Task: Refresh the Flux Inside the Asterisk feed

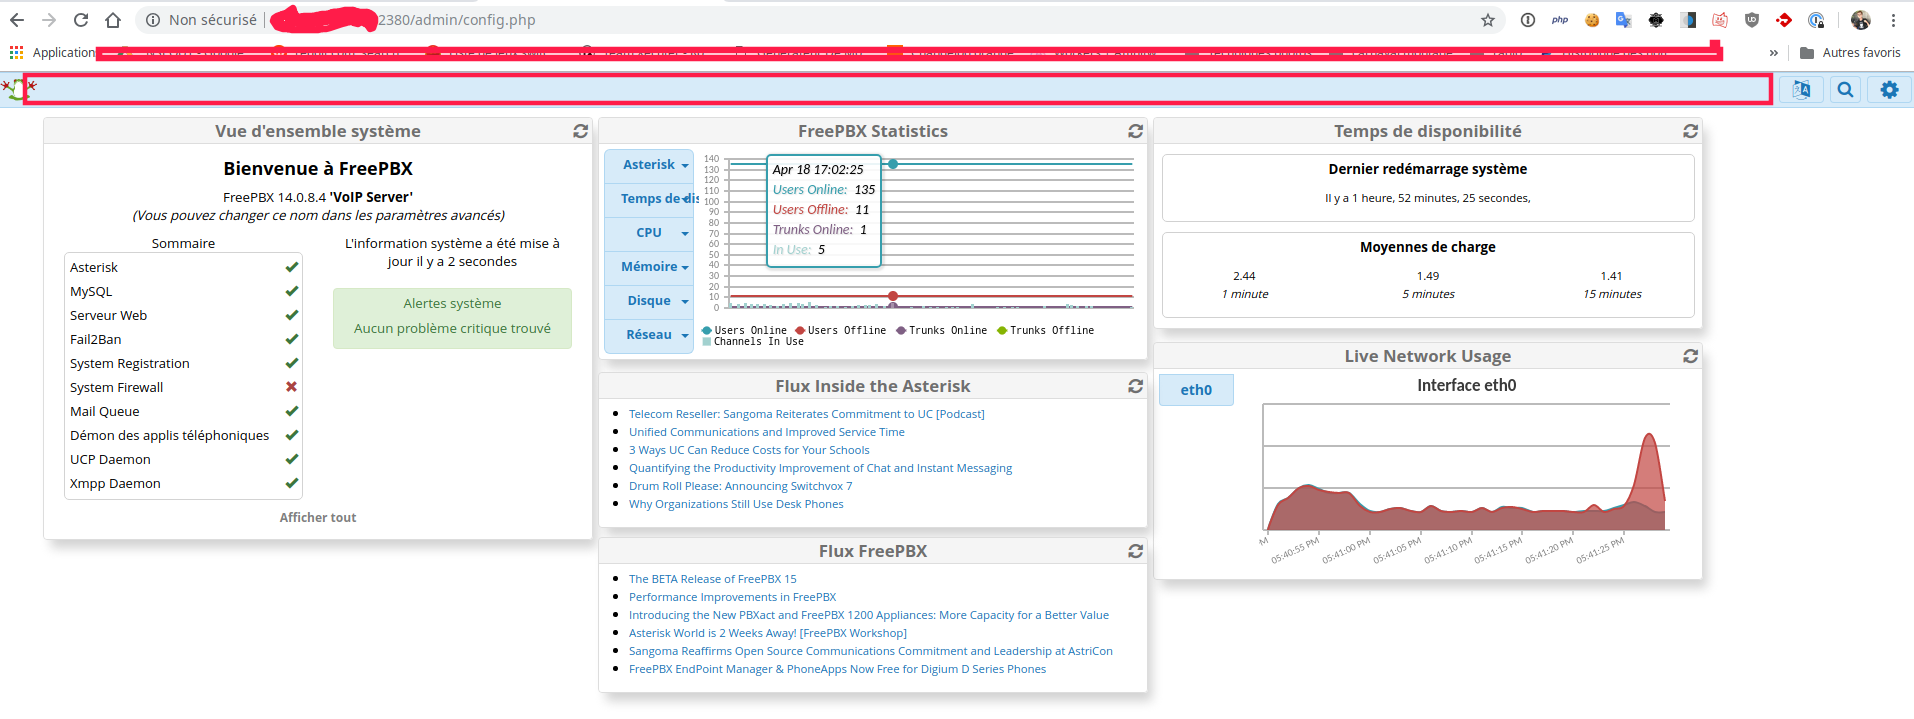Action: pos(1135,386)
